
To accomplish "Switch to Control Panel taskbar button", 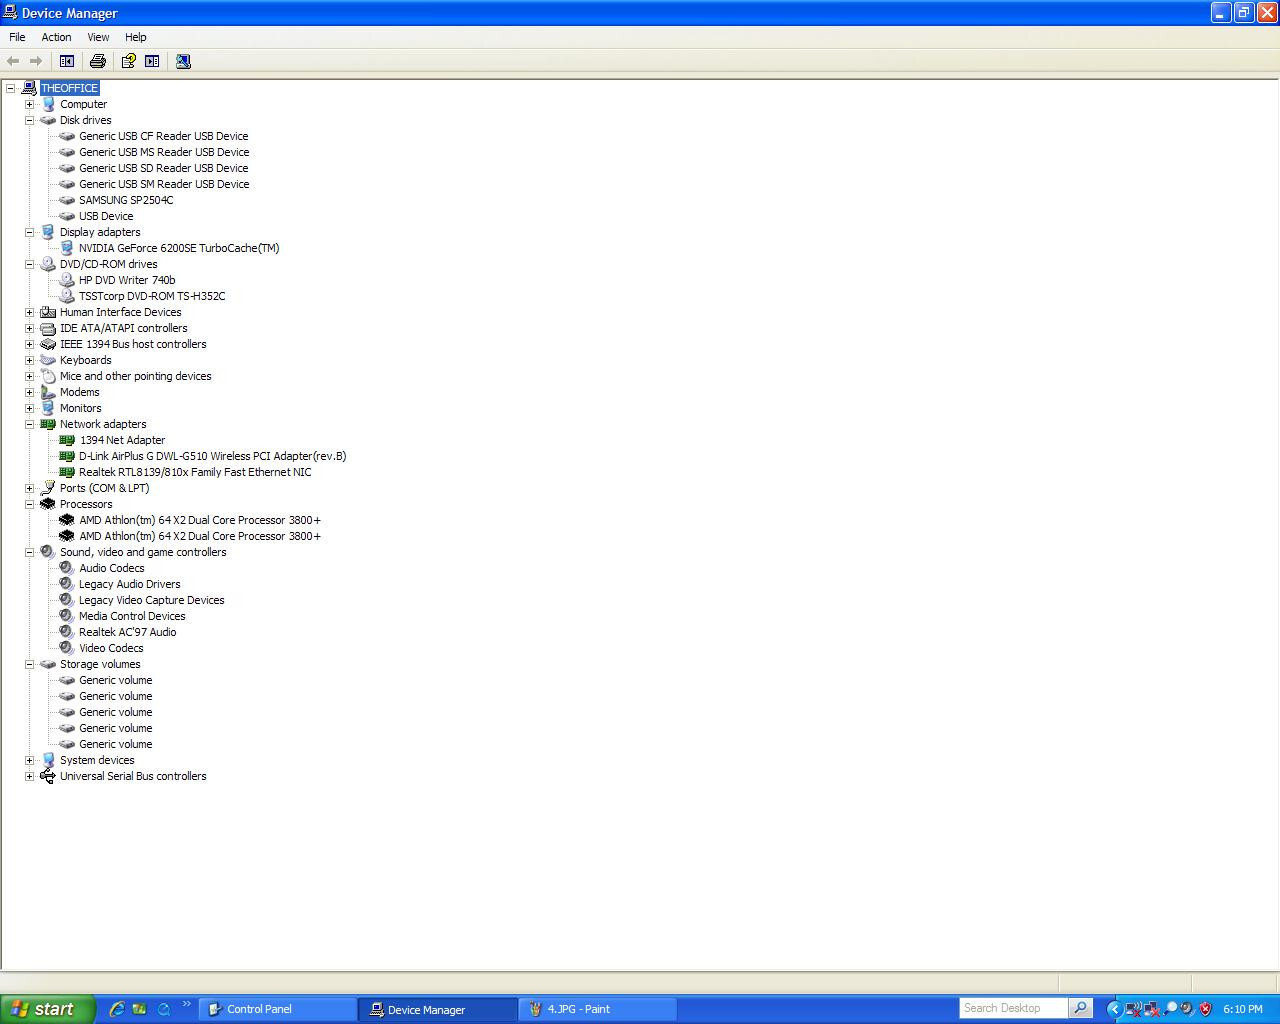I will tap(278, 1009).
